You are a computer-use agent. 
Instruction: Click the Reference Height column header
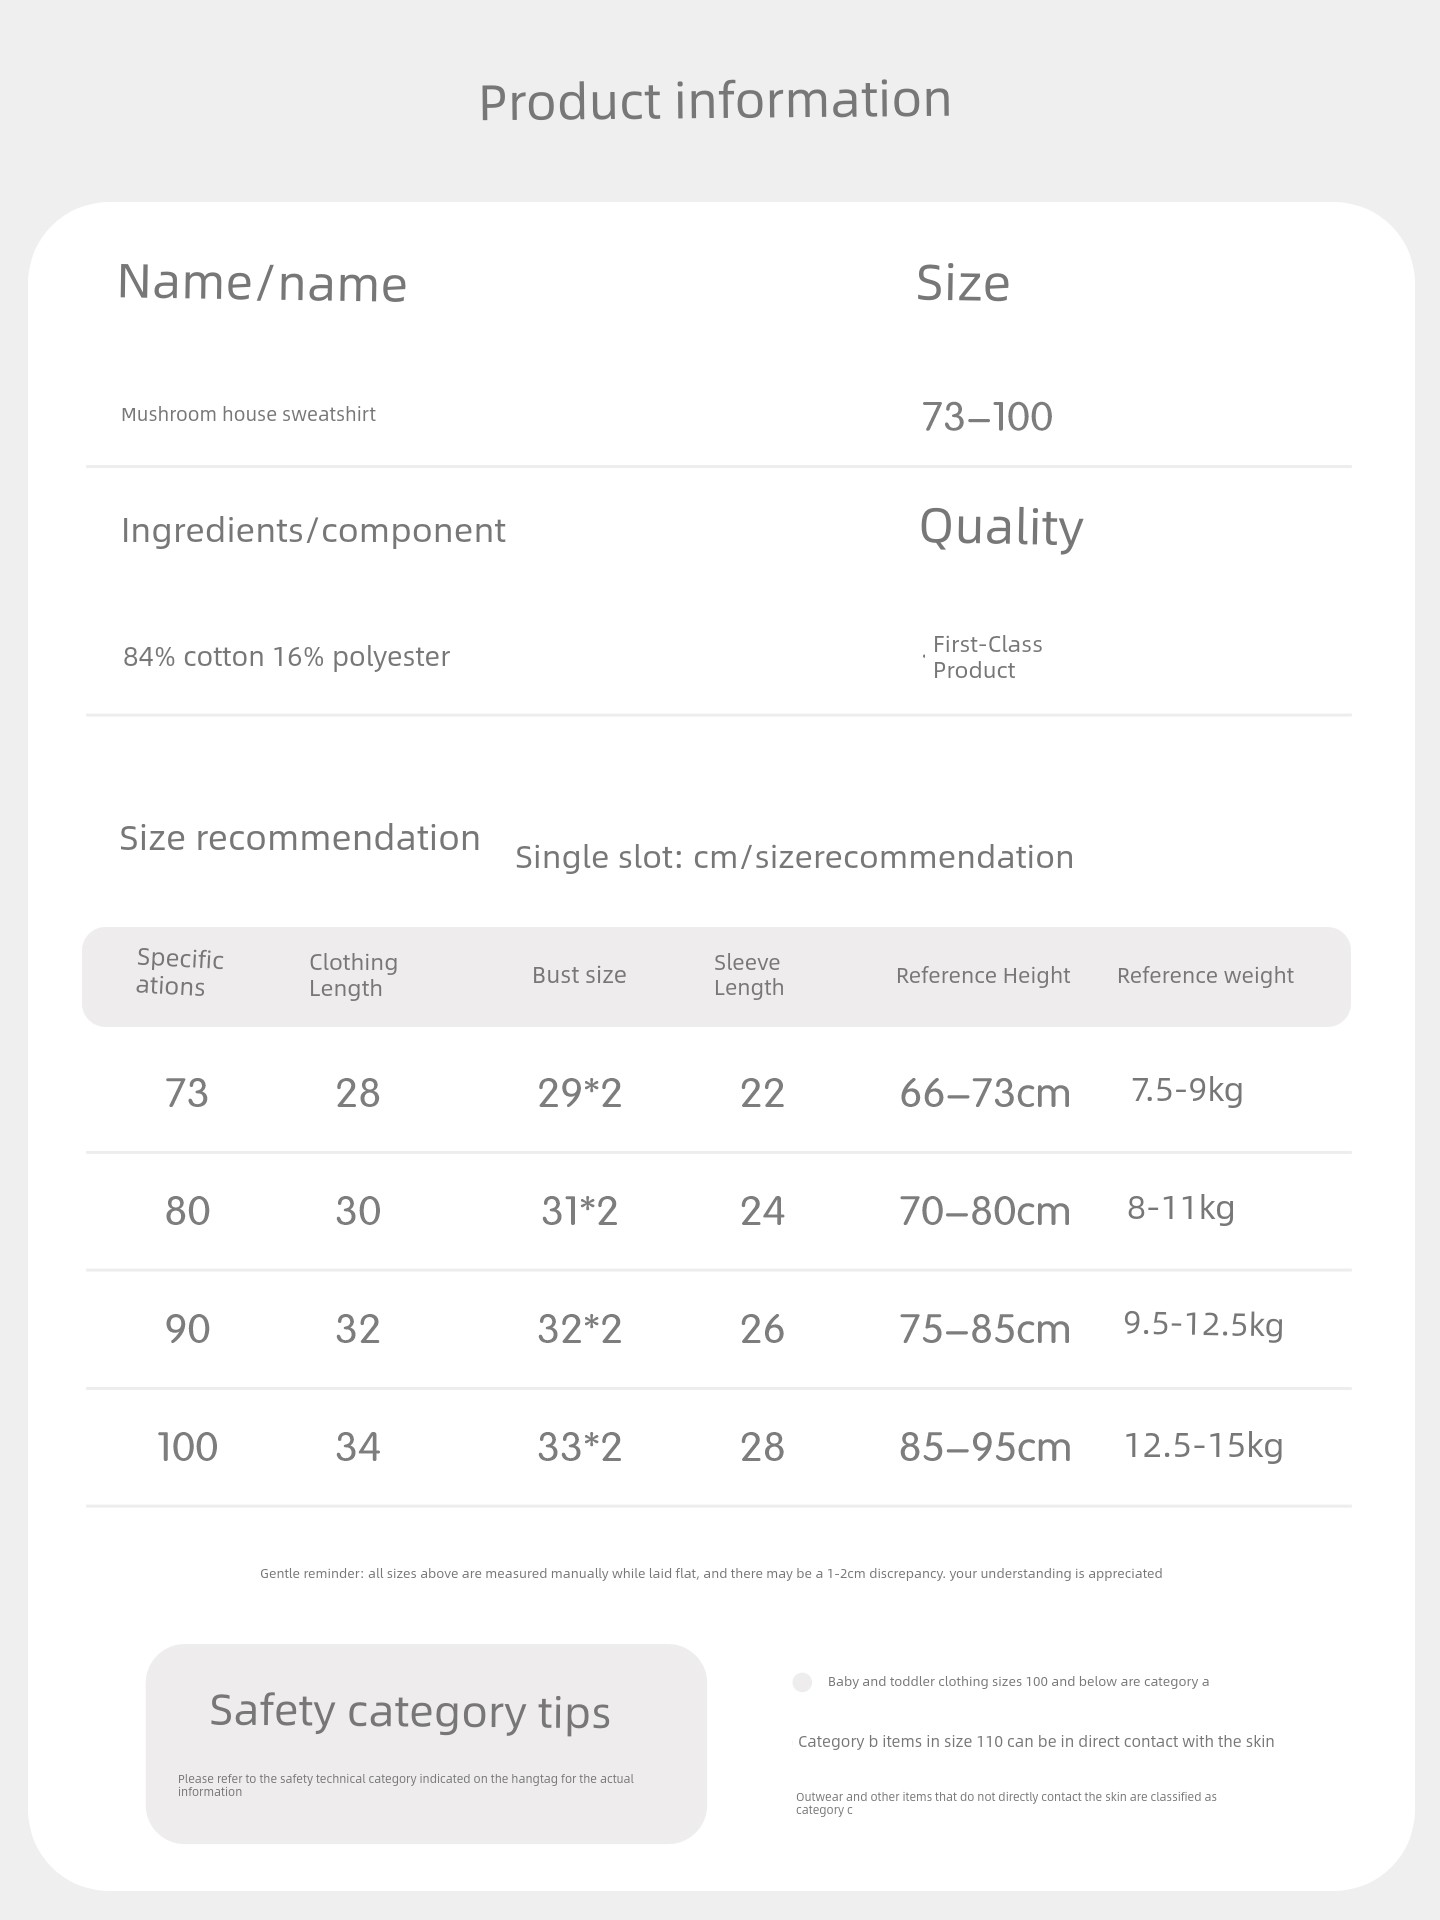click(983, 975)
